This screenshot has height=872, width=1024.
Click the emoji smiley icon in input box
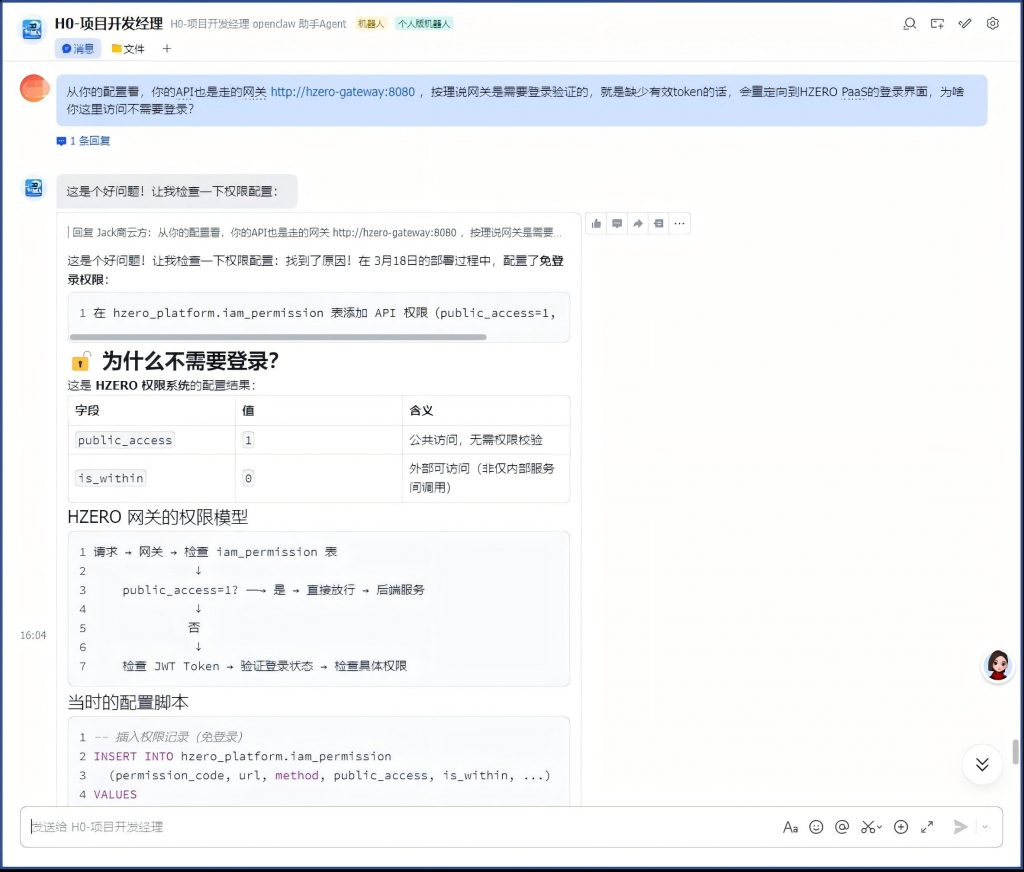pos(816,827)
